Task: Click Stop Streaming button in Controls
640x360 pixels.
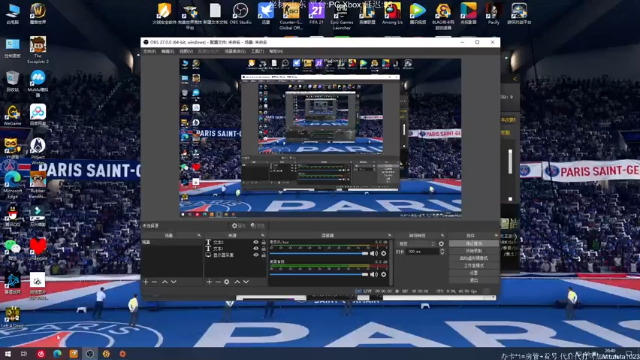Action: (473, 243)
